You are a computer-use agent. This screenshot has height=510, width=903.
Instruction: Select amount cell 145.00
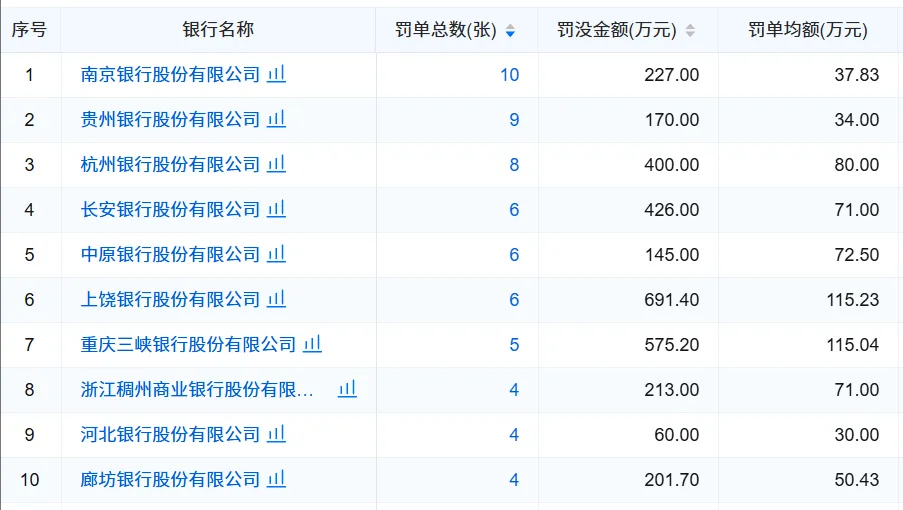coord(671,254)
